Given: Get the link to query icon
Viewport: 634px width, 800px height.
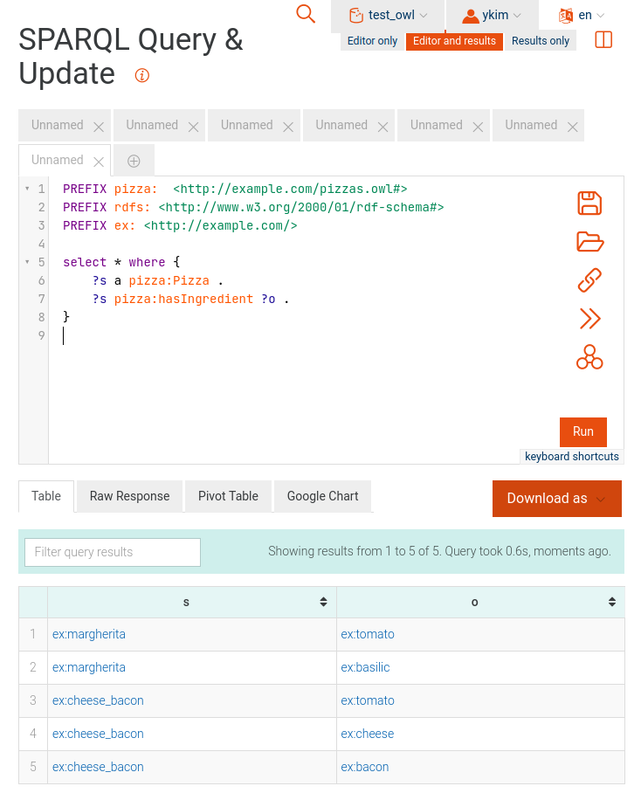Looking at the screenshot, I should 590,280.
